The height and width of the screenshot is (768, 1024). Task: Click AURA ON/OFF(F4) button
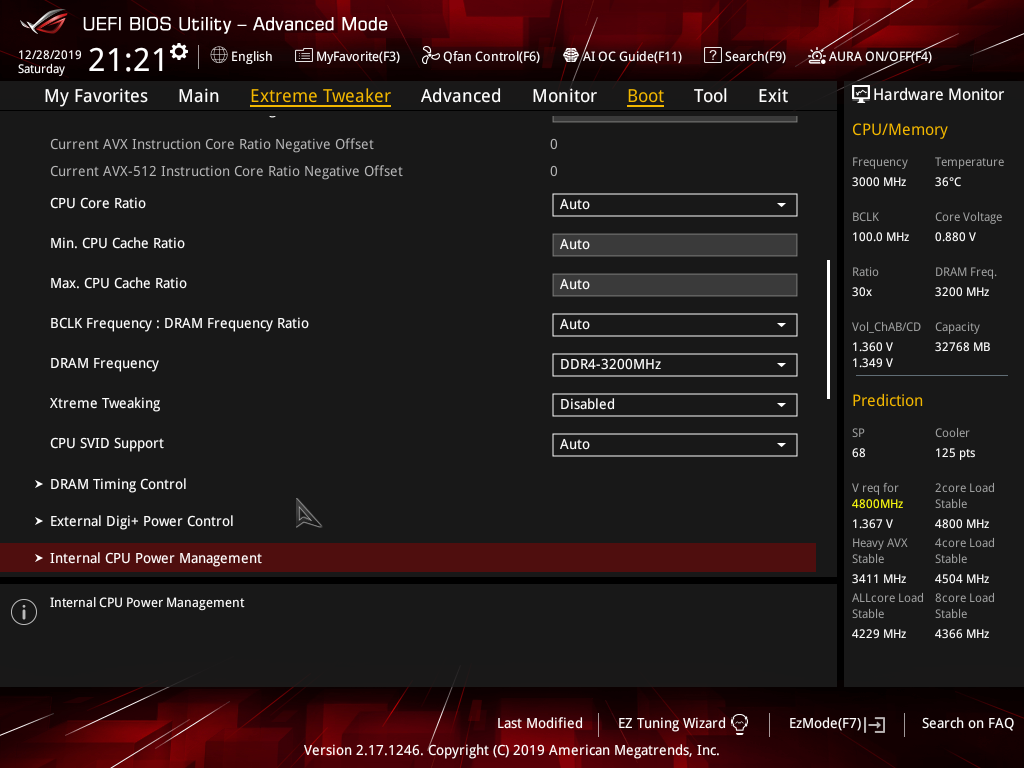870,56
